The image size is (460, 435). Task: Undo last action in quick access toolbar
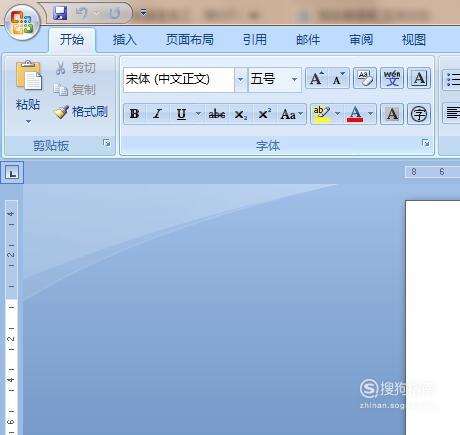[82, 13]
